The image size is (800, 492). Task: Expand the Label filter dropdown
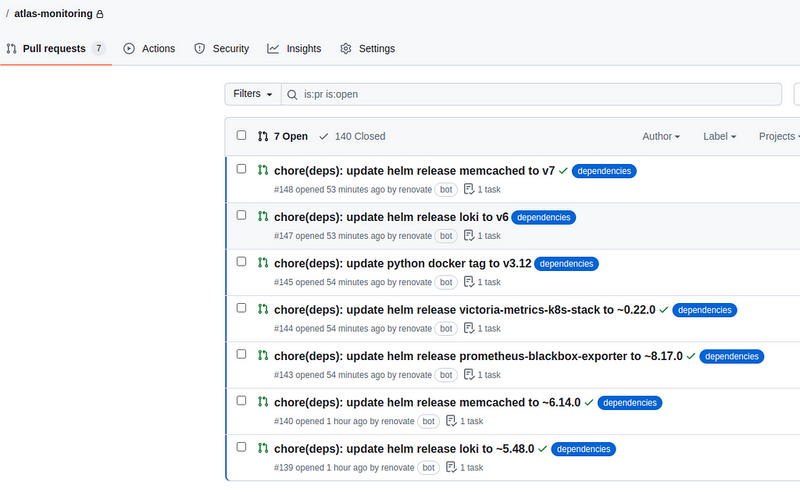[x=719, y=136]
